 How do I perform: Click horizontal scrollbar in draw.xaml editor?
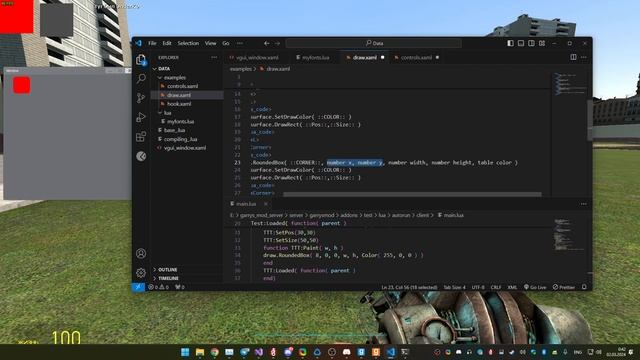coord(412,194)
